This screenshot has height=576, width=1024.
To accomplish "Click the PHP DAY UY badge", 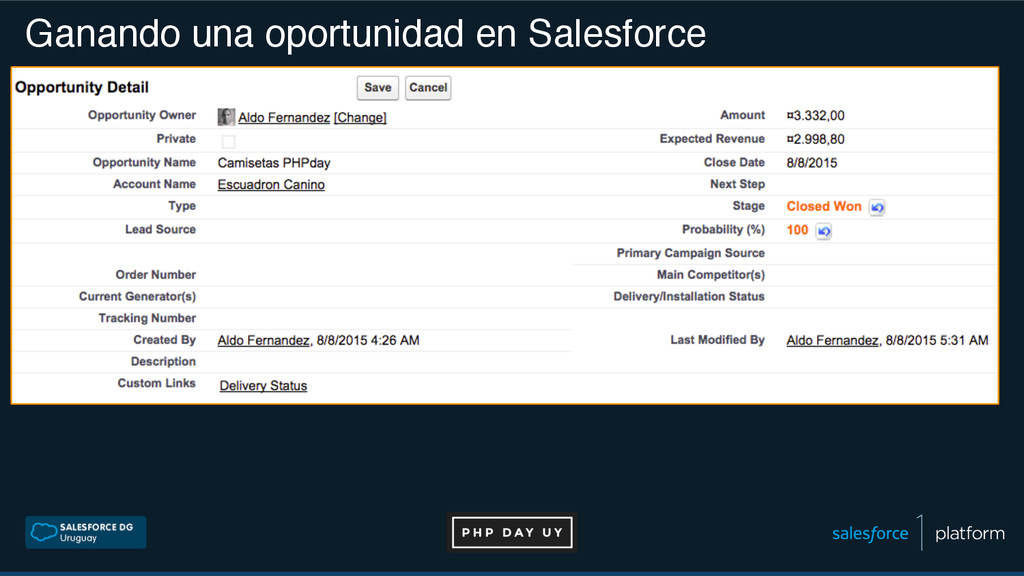I will point(512,532).
